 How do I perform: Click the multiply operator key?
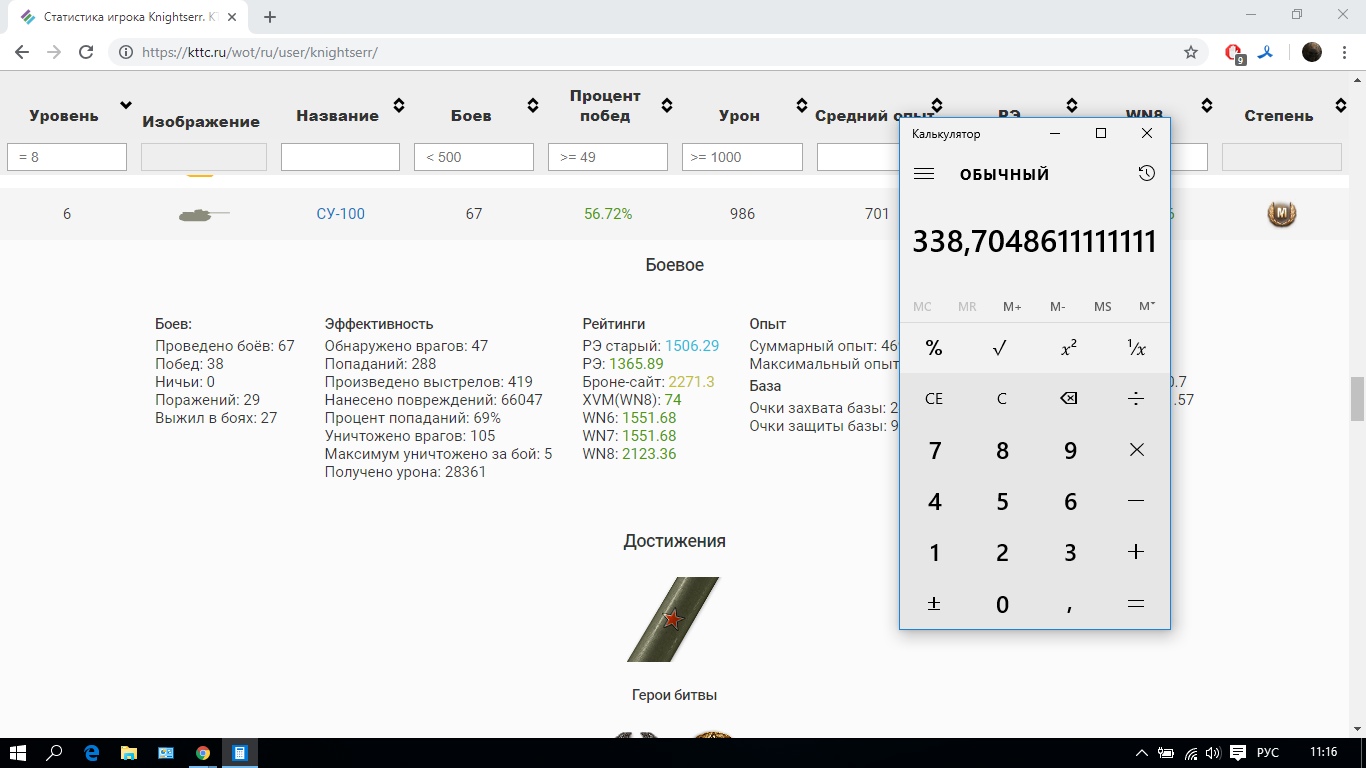(x=1136, y=450)
